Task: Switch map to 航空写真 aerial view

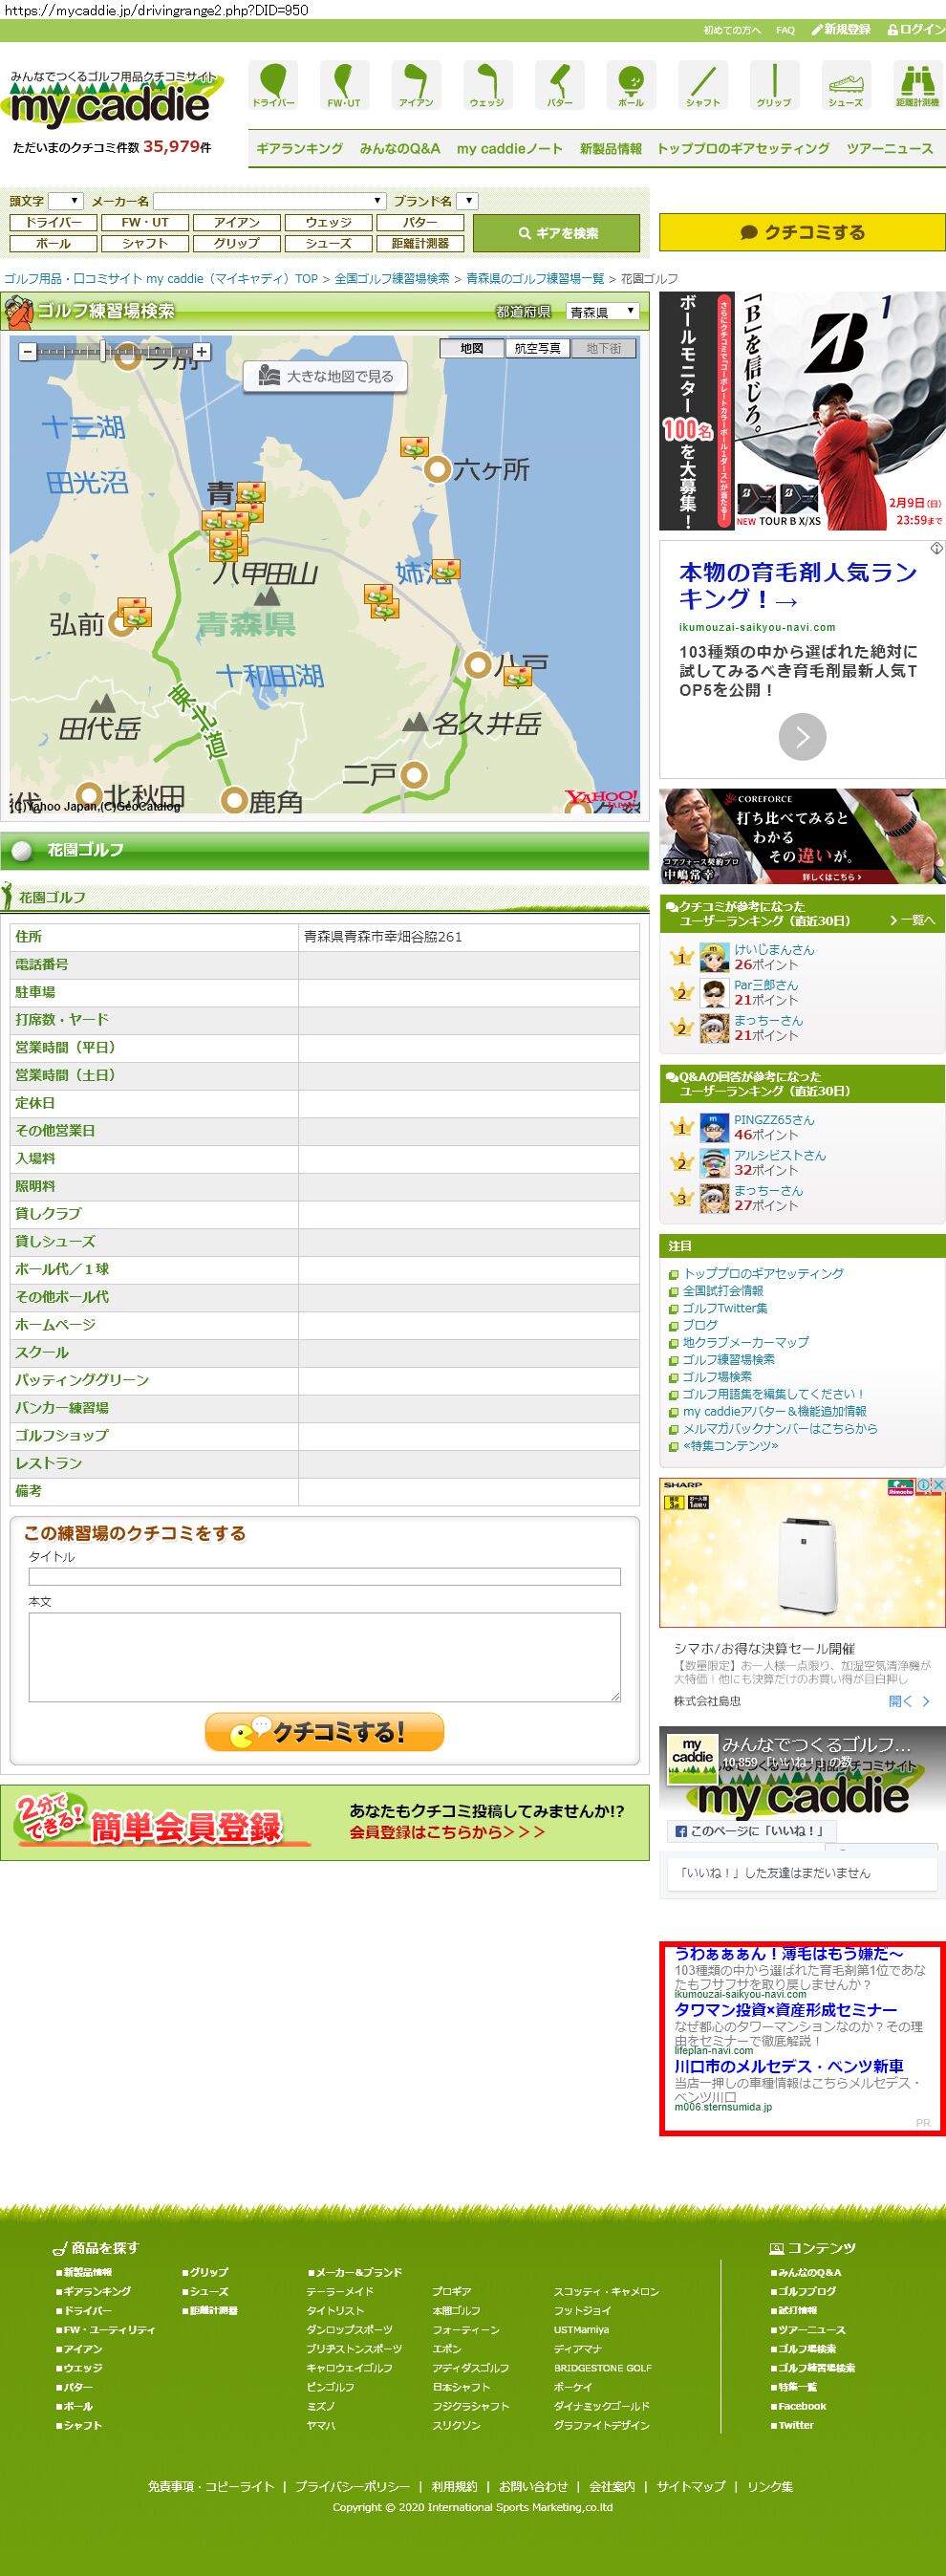Action: coord(537,348)
